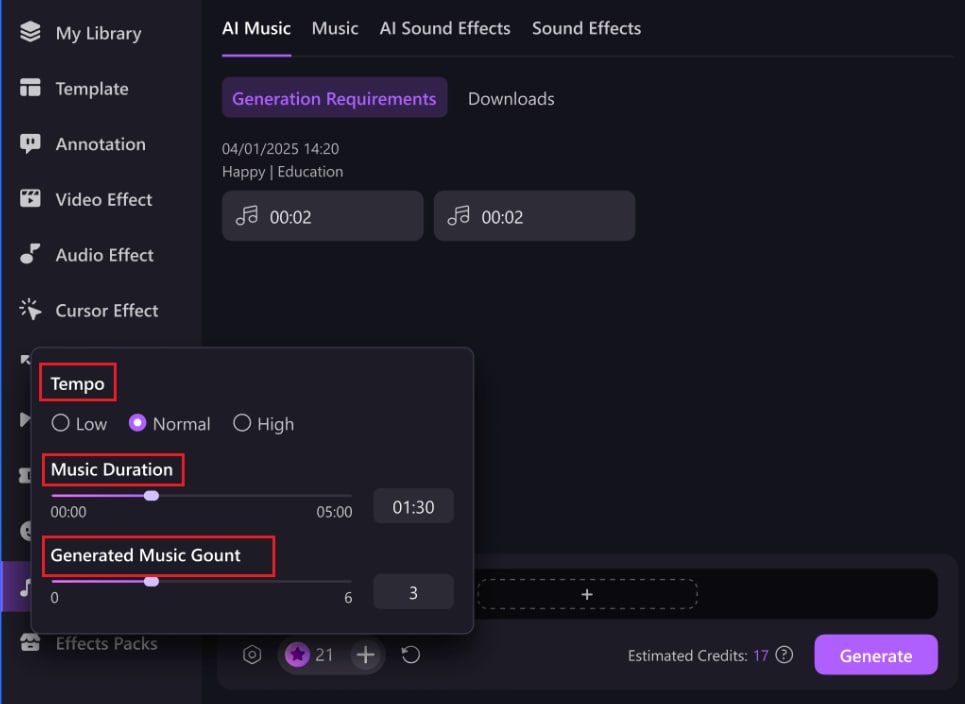Image resolution: width=965 pixels, height=704 pixels.
Task: Click the 04/01/2025 14:20 timestamp
Action: [x=281, y=148]
